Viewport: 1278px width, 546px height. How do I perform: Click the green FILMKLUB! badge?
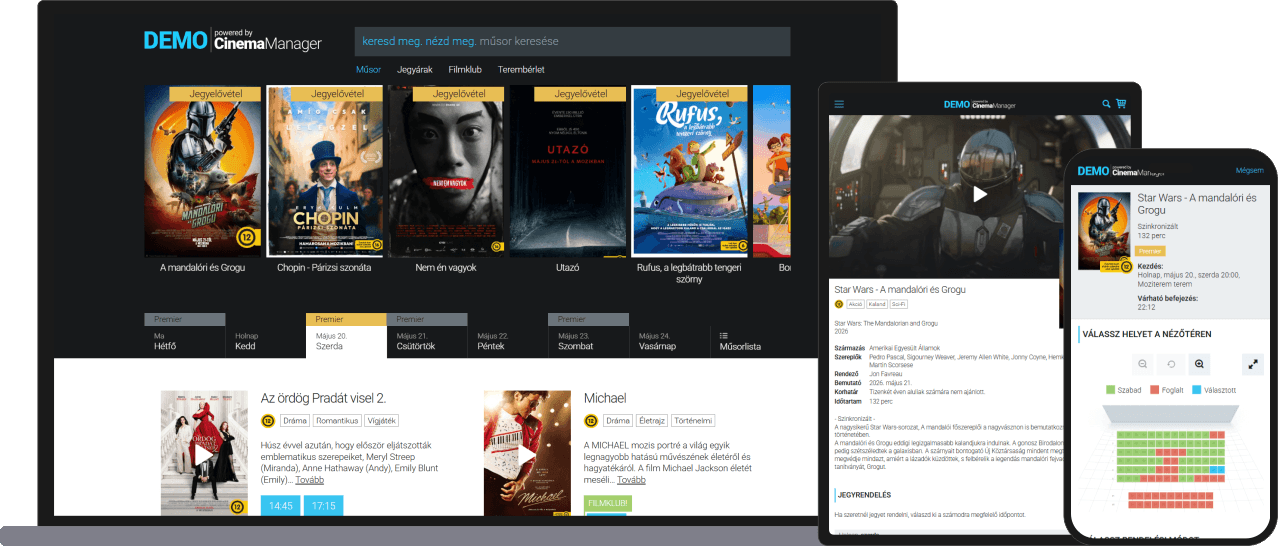(x=606, y=503)
